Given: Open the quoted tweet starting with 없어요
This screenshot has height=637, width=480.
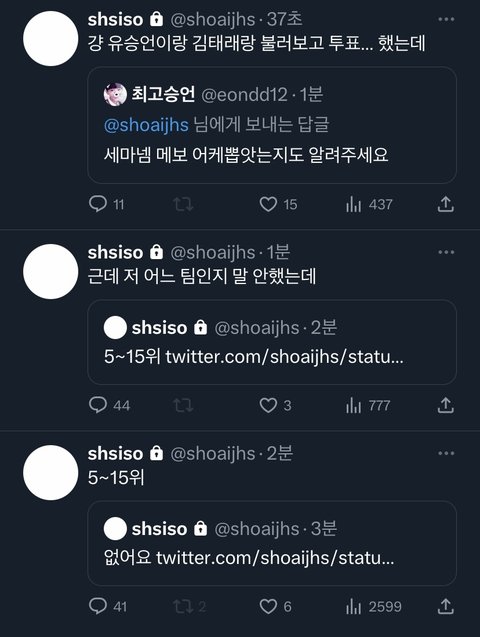Looking at the screenshot, I should click(272, 543).
